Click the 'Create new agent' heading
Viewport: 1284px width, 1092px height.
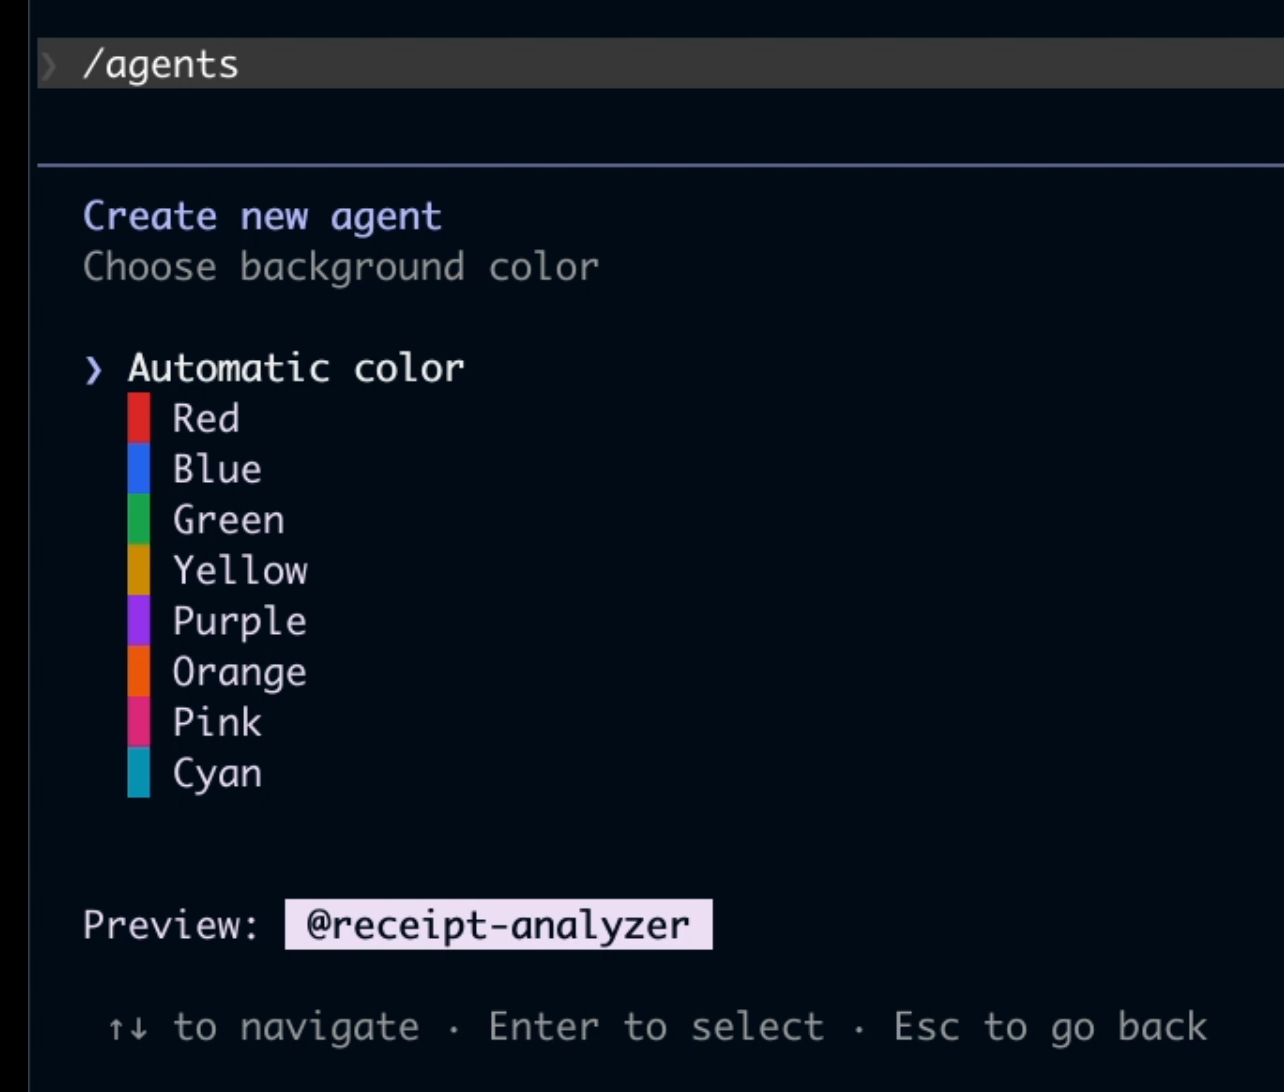pos(262,216)
